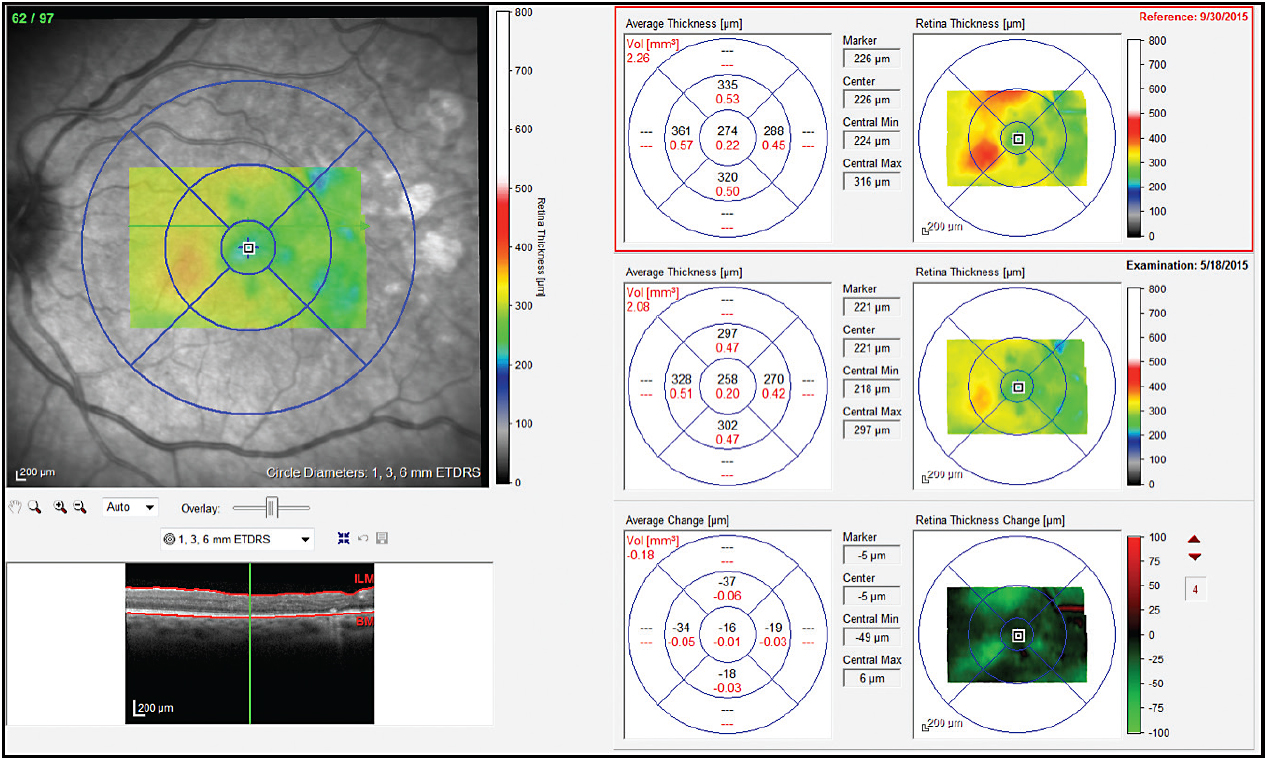Click the blue fit-to-view grid icon

pos(344,538)
